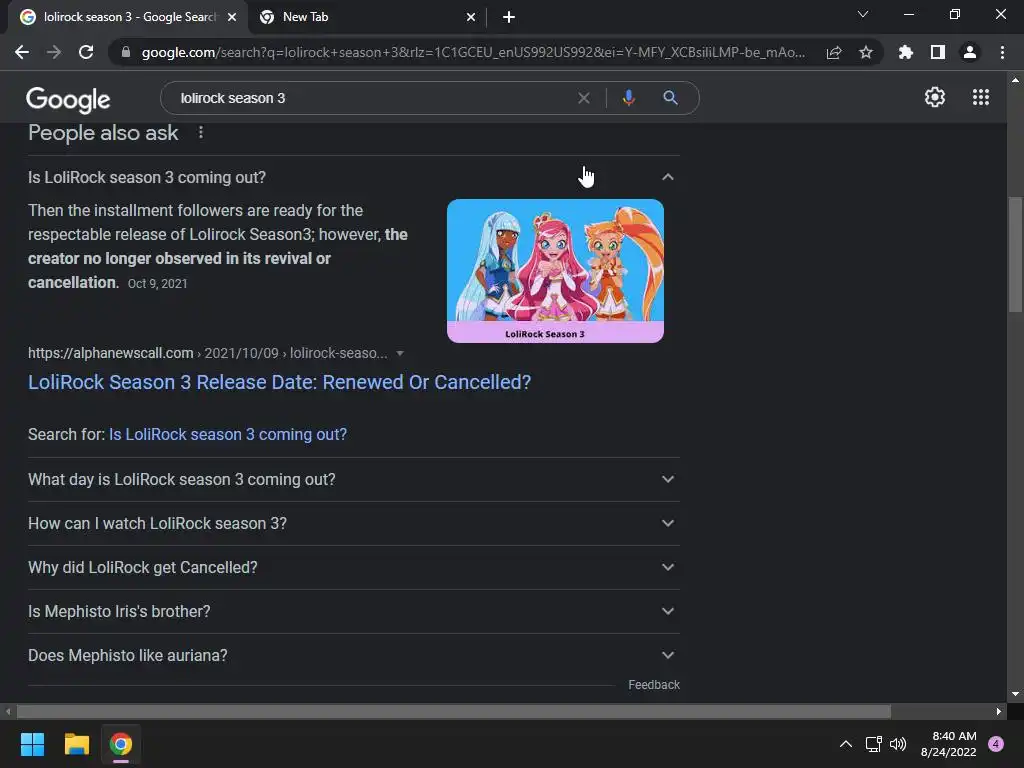Go back with the browser back arrow
1024x768 pixels.
22,52
